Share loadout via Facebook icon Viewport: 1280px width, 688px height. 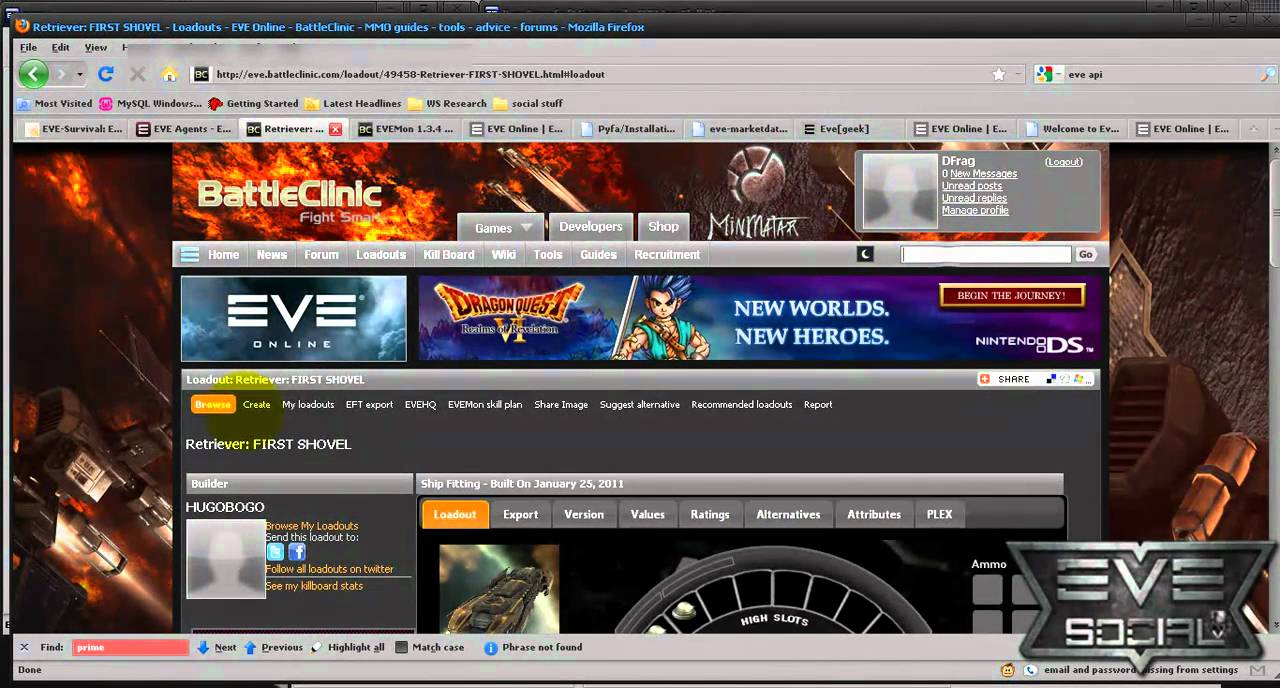pos(297,553)
